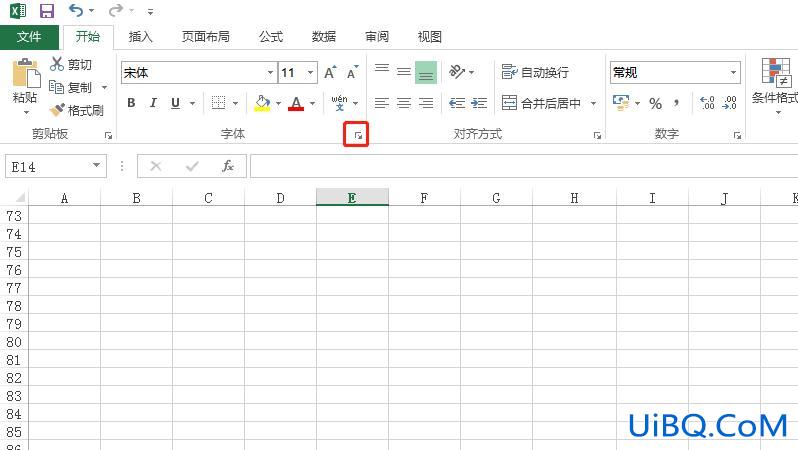Click the Save floppy disk icon
Screen dimensions: 798x450
click(47, 11)
